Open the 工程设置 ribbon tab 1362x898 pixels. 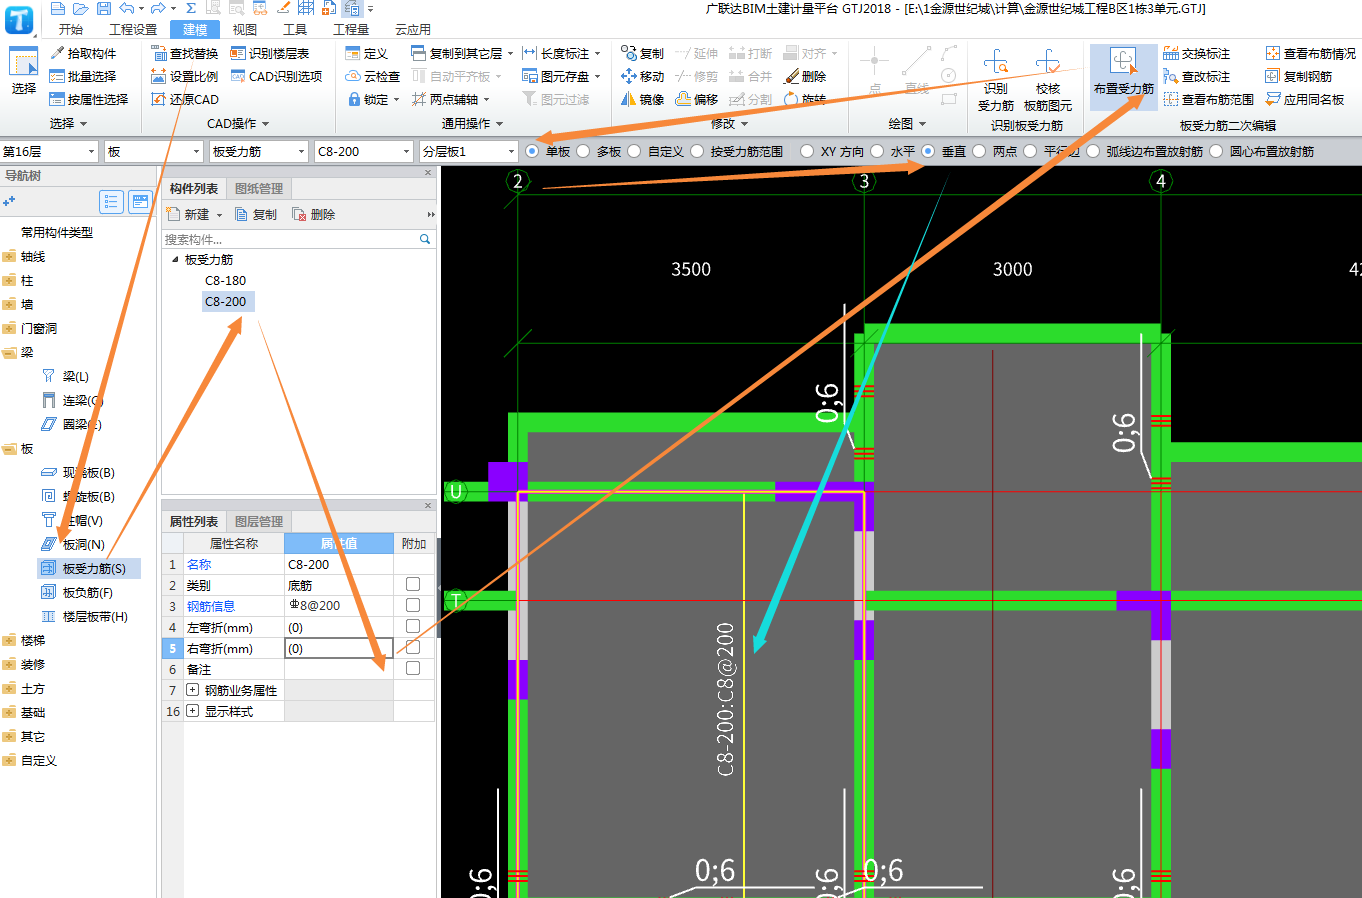tap(133, 29)
